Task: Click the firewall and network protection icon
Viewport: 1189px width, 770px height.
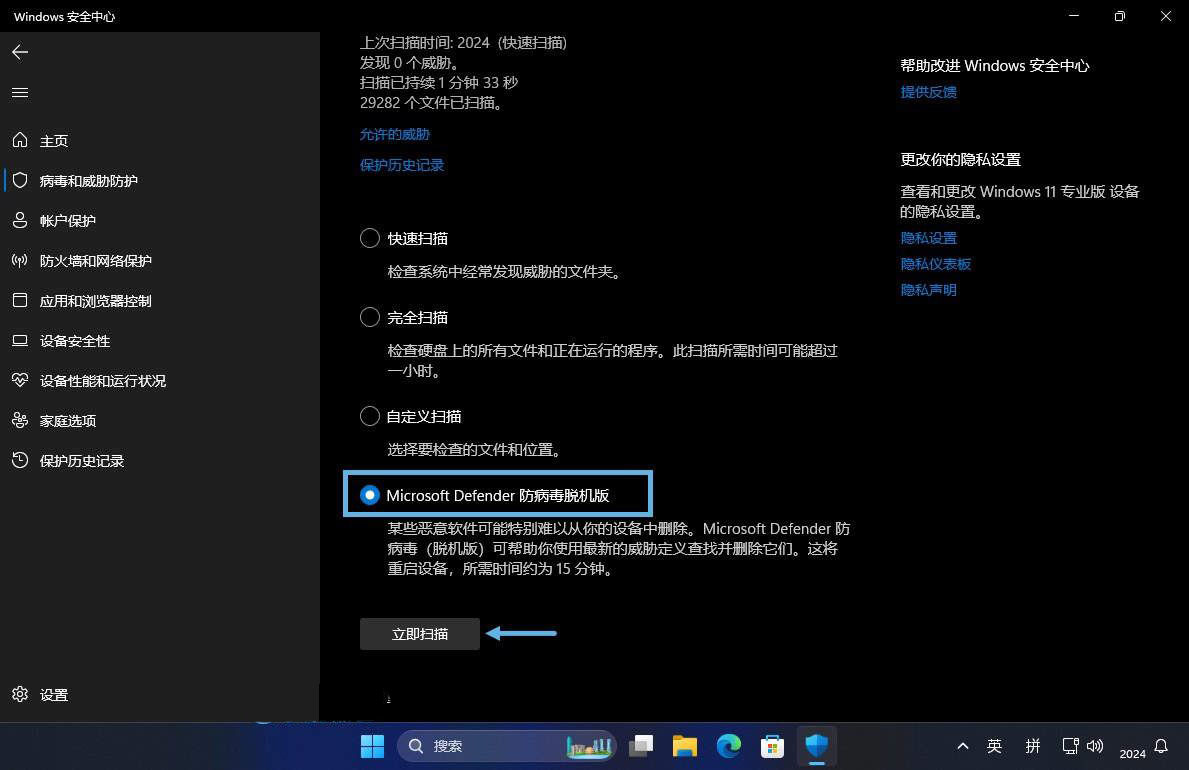Action: [20, 261]
